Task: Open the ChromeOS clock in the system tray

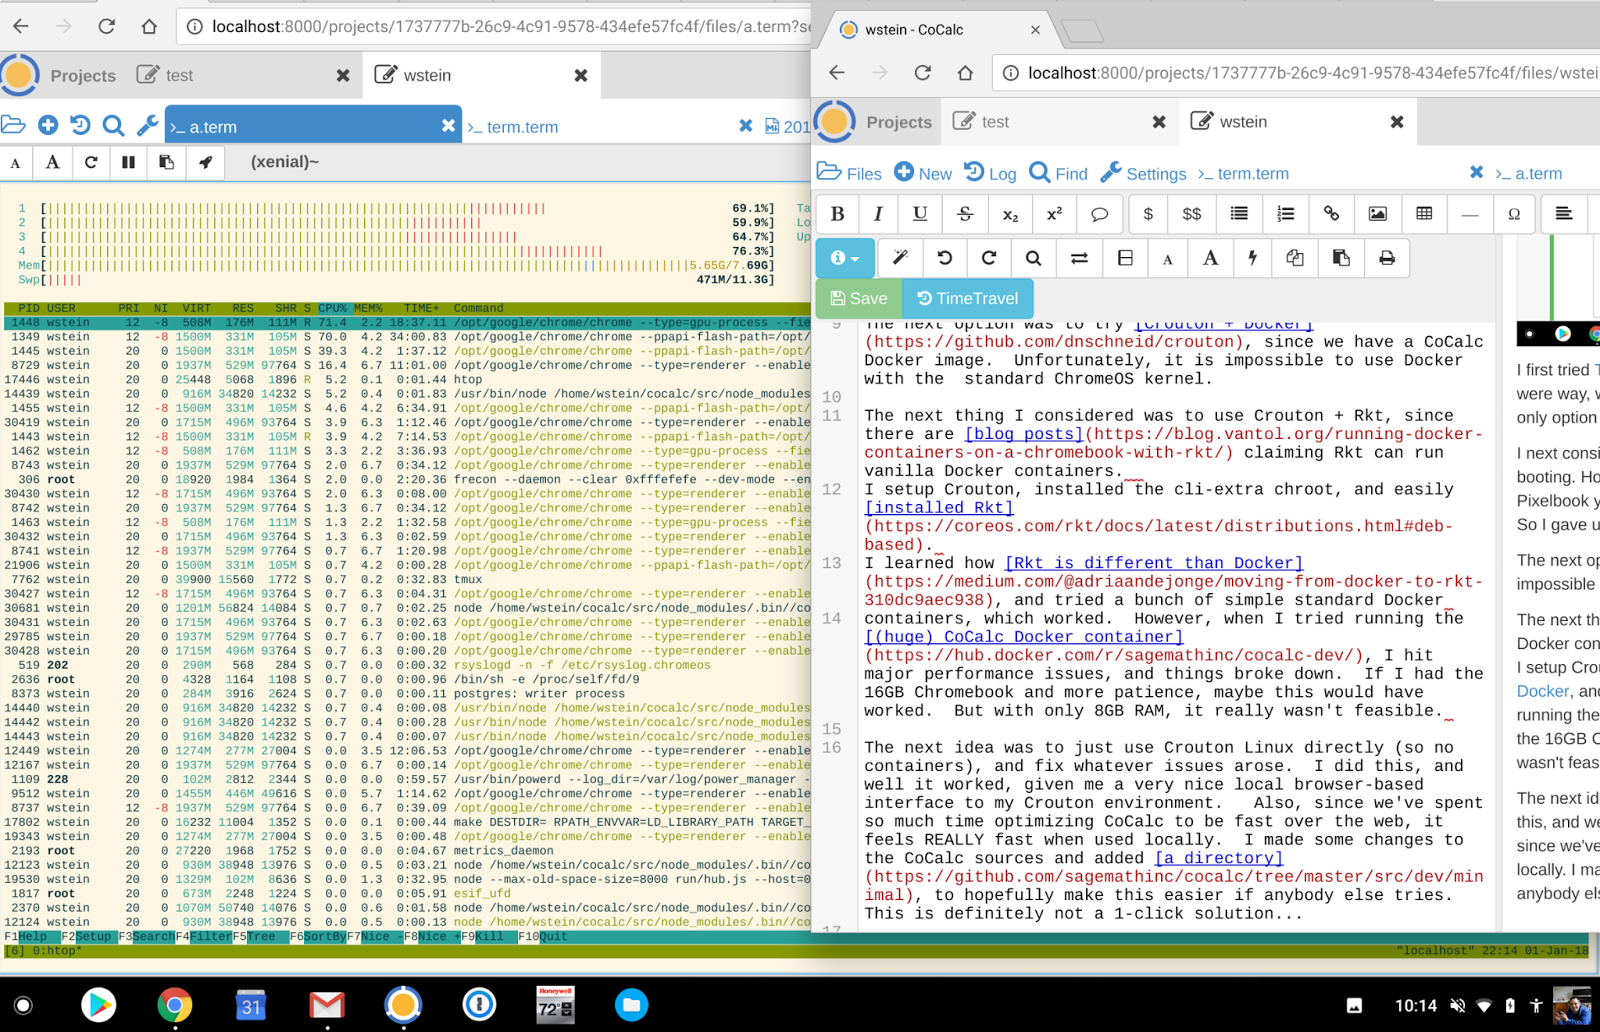Action: pos(1417,1006)
